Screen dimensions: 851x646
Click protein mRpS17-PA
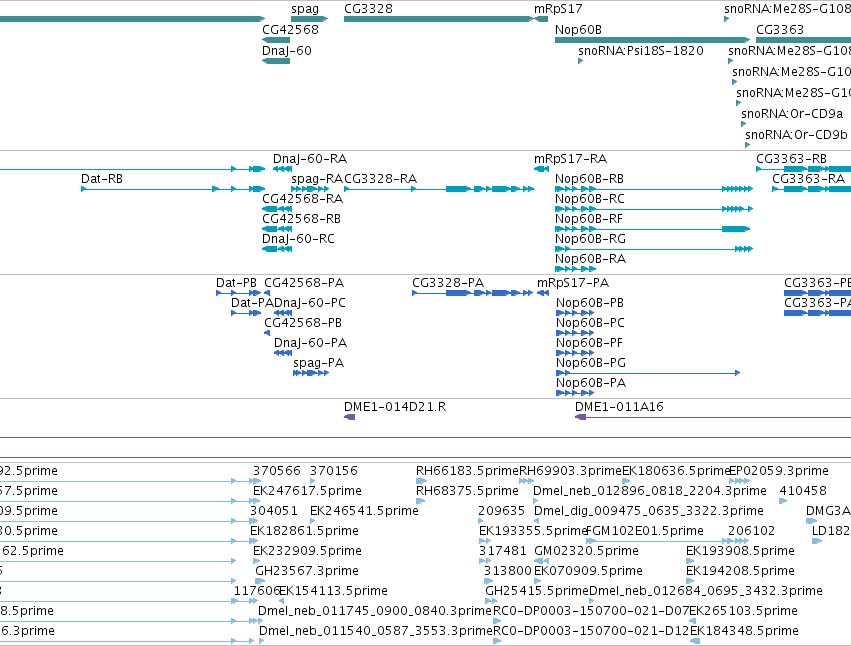coord(573,283)
